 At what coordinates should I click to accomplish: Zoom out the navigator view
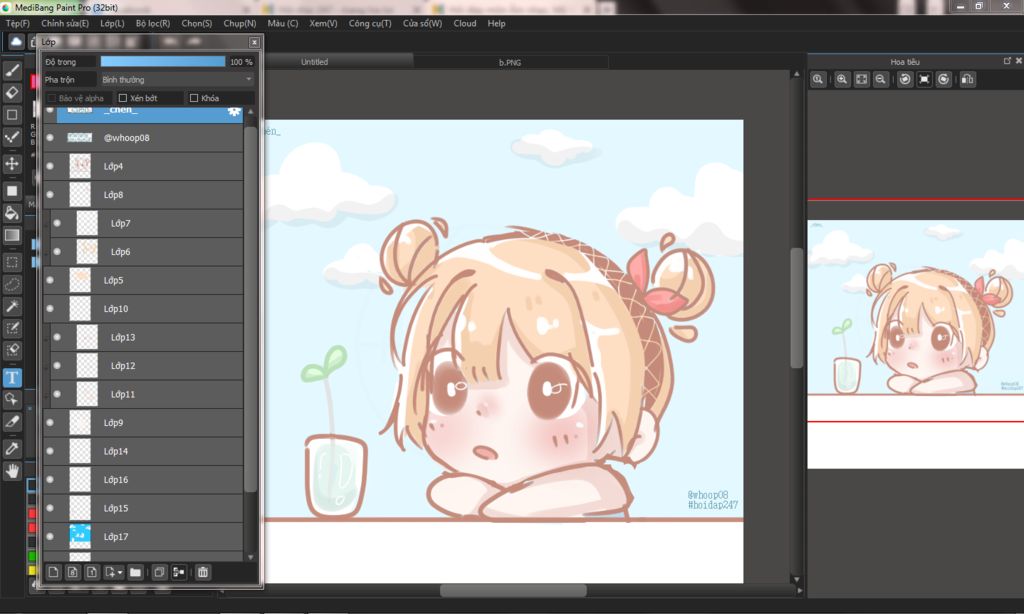880,80
